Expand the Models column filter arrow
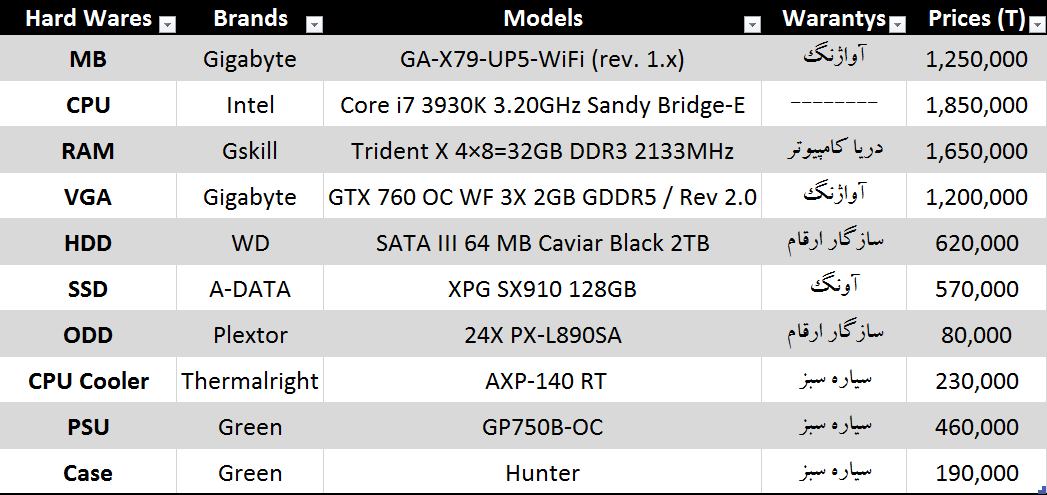This screenshot has height=495, width=1047. point(752,24)
